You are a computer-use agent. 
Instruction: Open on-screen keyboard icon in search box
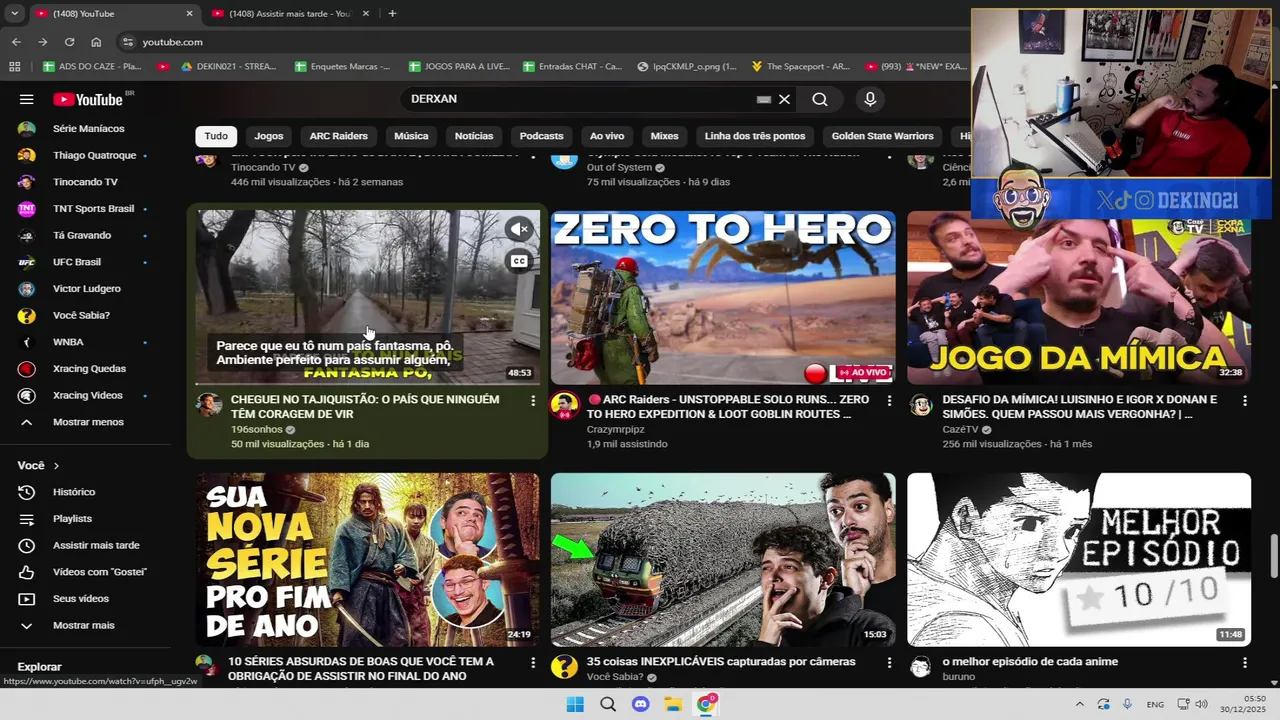click(x=764, y=99)
